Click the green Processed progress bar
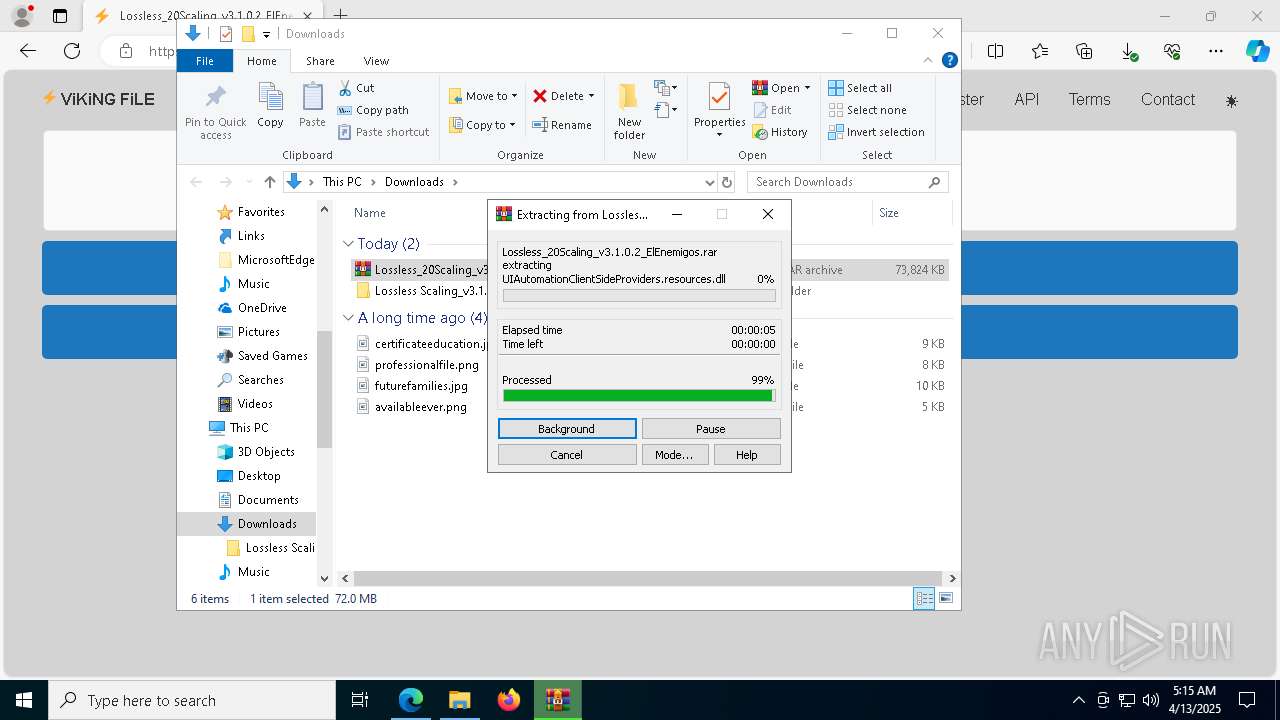 (638, 396)
